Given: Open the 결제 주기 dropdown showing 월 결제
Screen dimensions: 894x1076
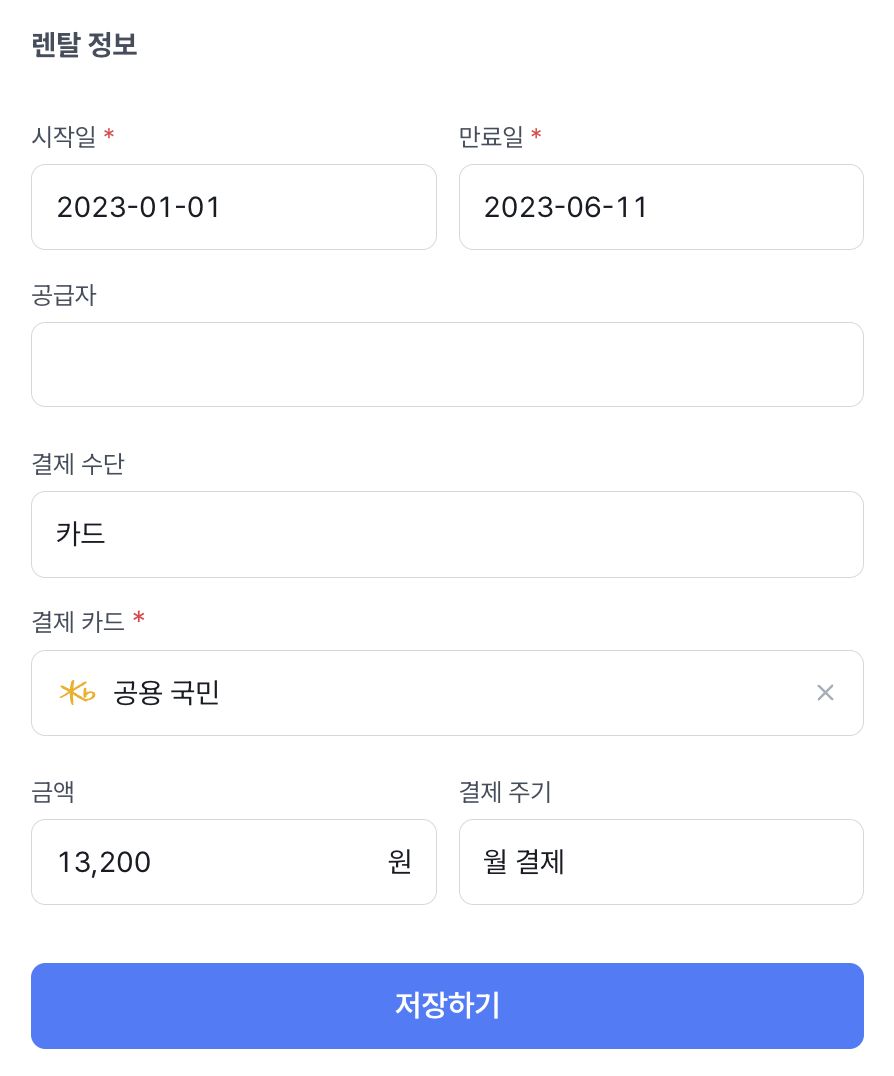Looking at the screenshot, I should tap(661, 862).
